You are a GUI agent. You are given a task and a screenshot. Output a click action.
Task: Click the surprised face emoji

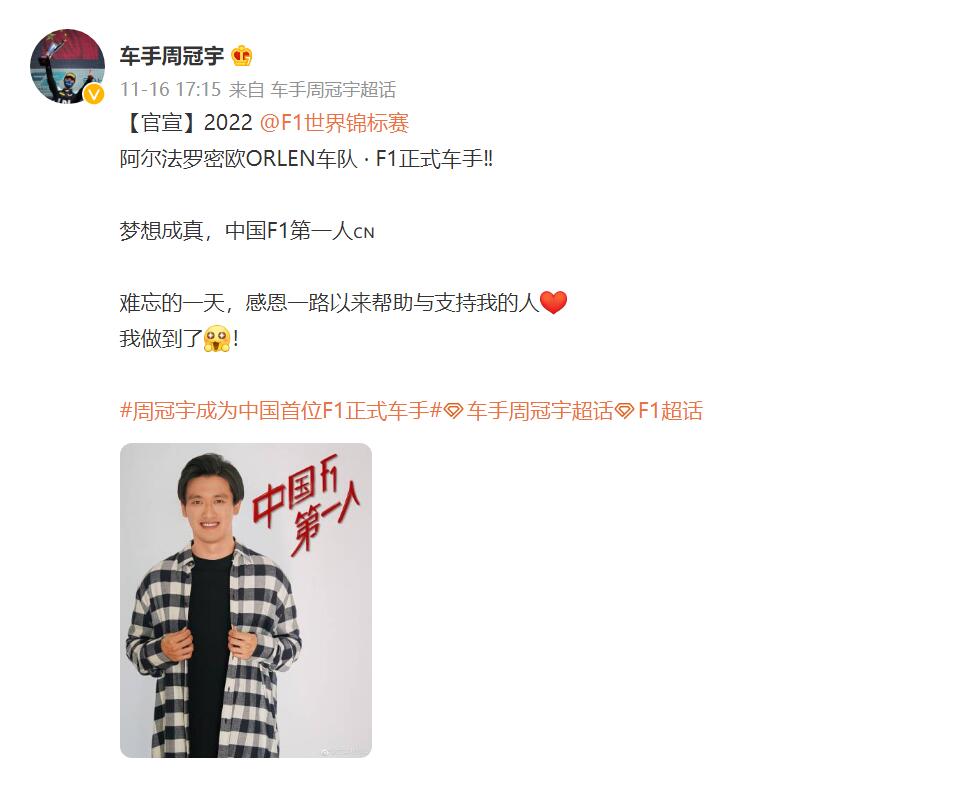(217, 339)
